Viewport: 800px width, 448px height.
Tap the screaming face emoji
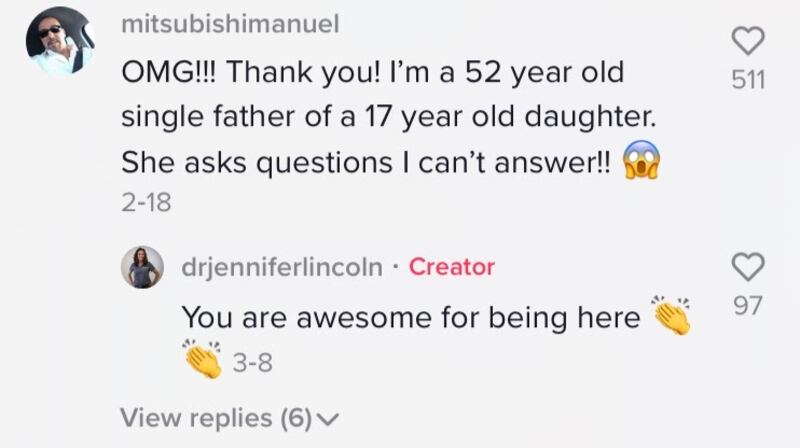(x=643, y=160)
